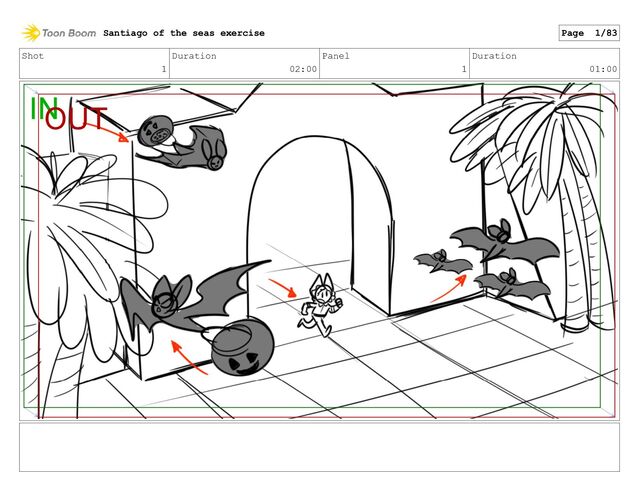Select the title 'Santiago of the seas exercise'
Screen dimensions: 640x495
point(184,33)
